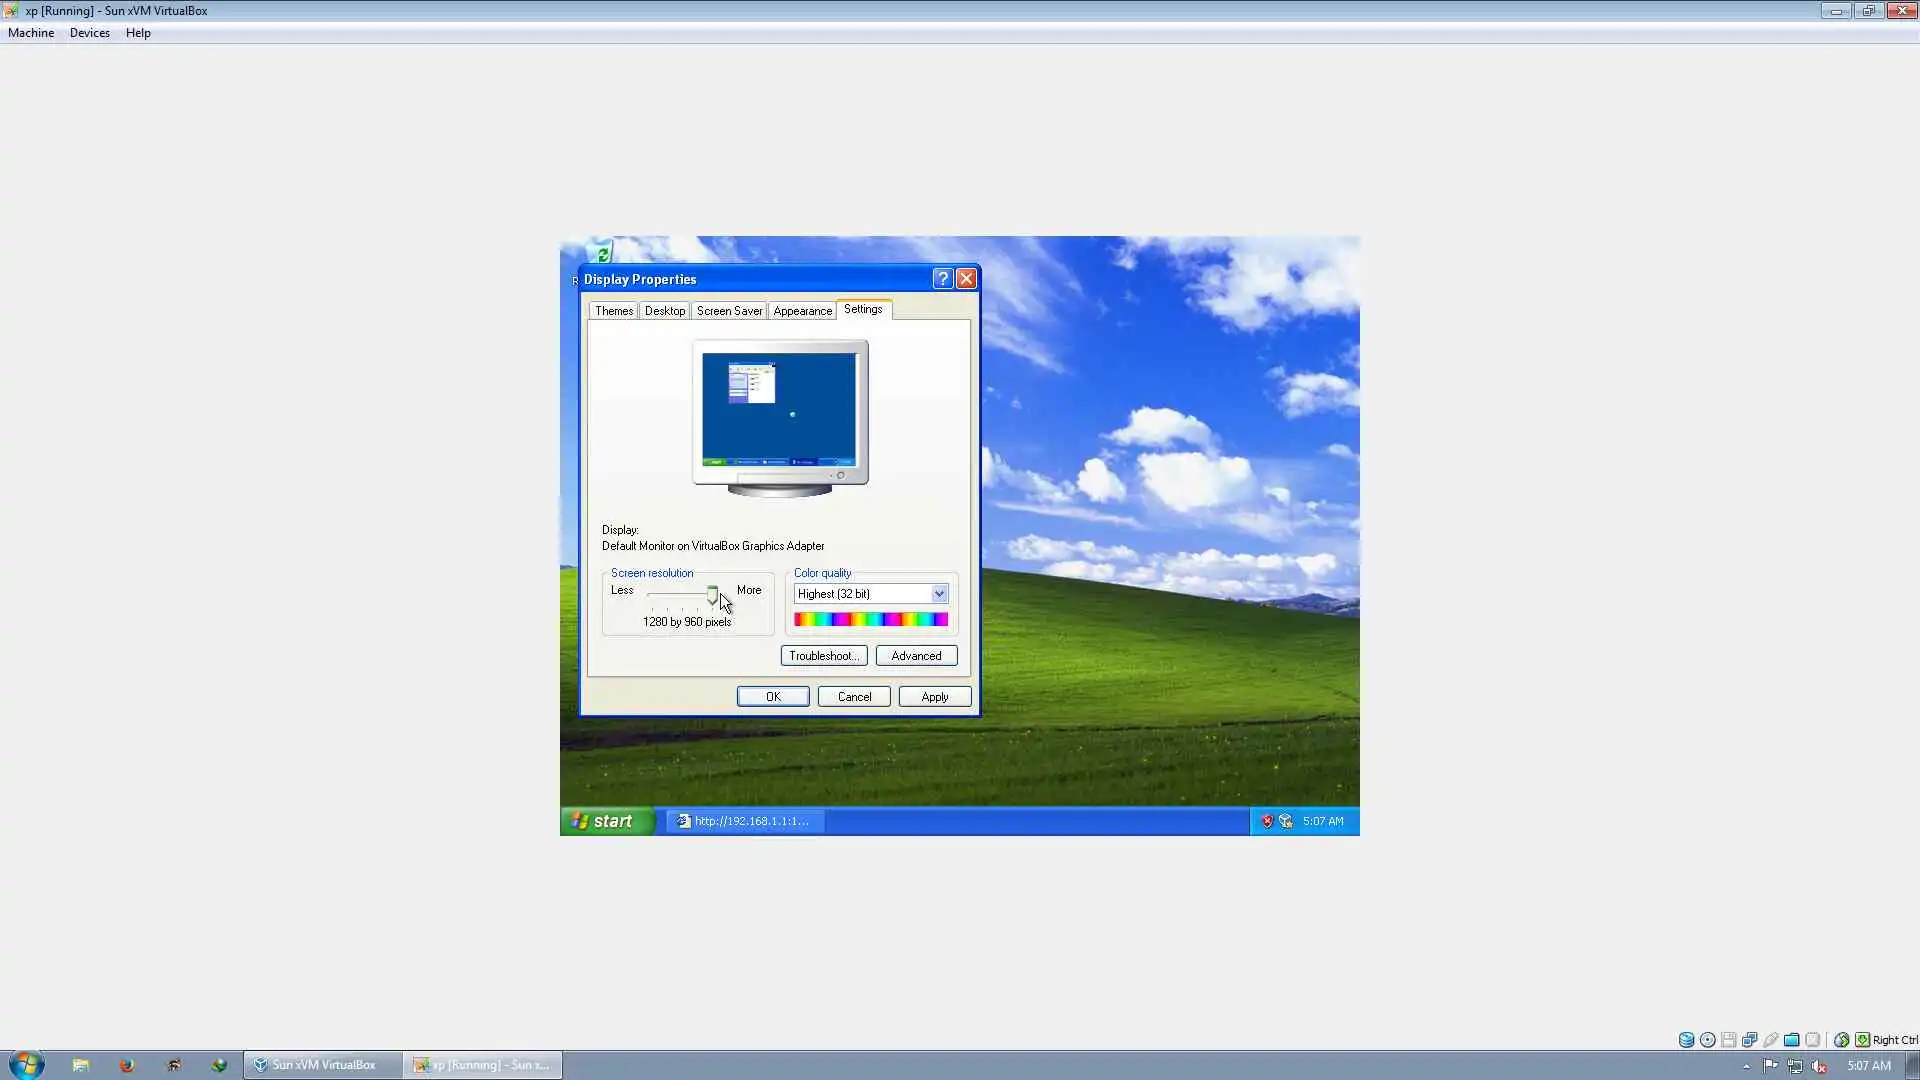The height and width of the screenshot is (1080, 1920).
Task: Switch to the Appearance tab
Action: [x=802, y=311]
